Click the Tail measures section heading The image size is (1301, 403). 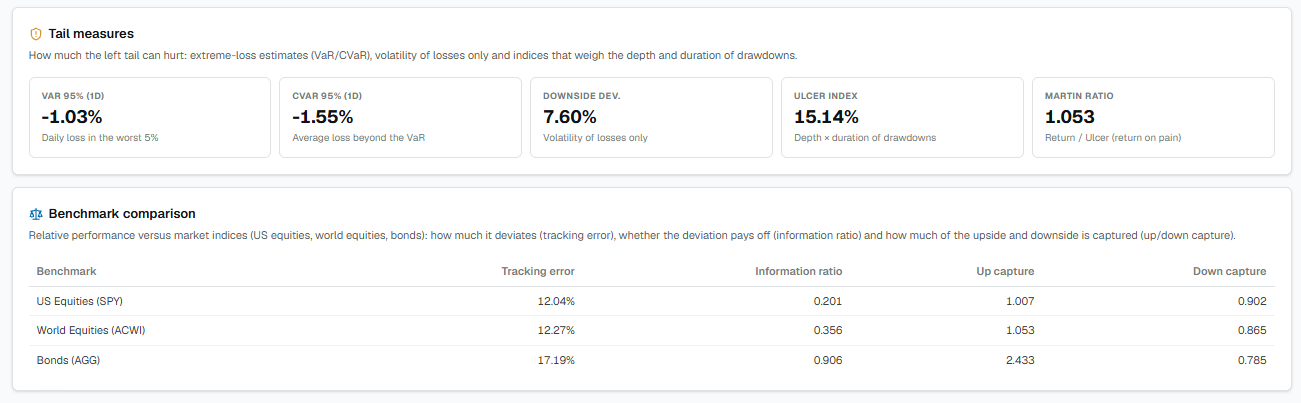point(91,34)
